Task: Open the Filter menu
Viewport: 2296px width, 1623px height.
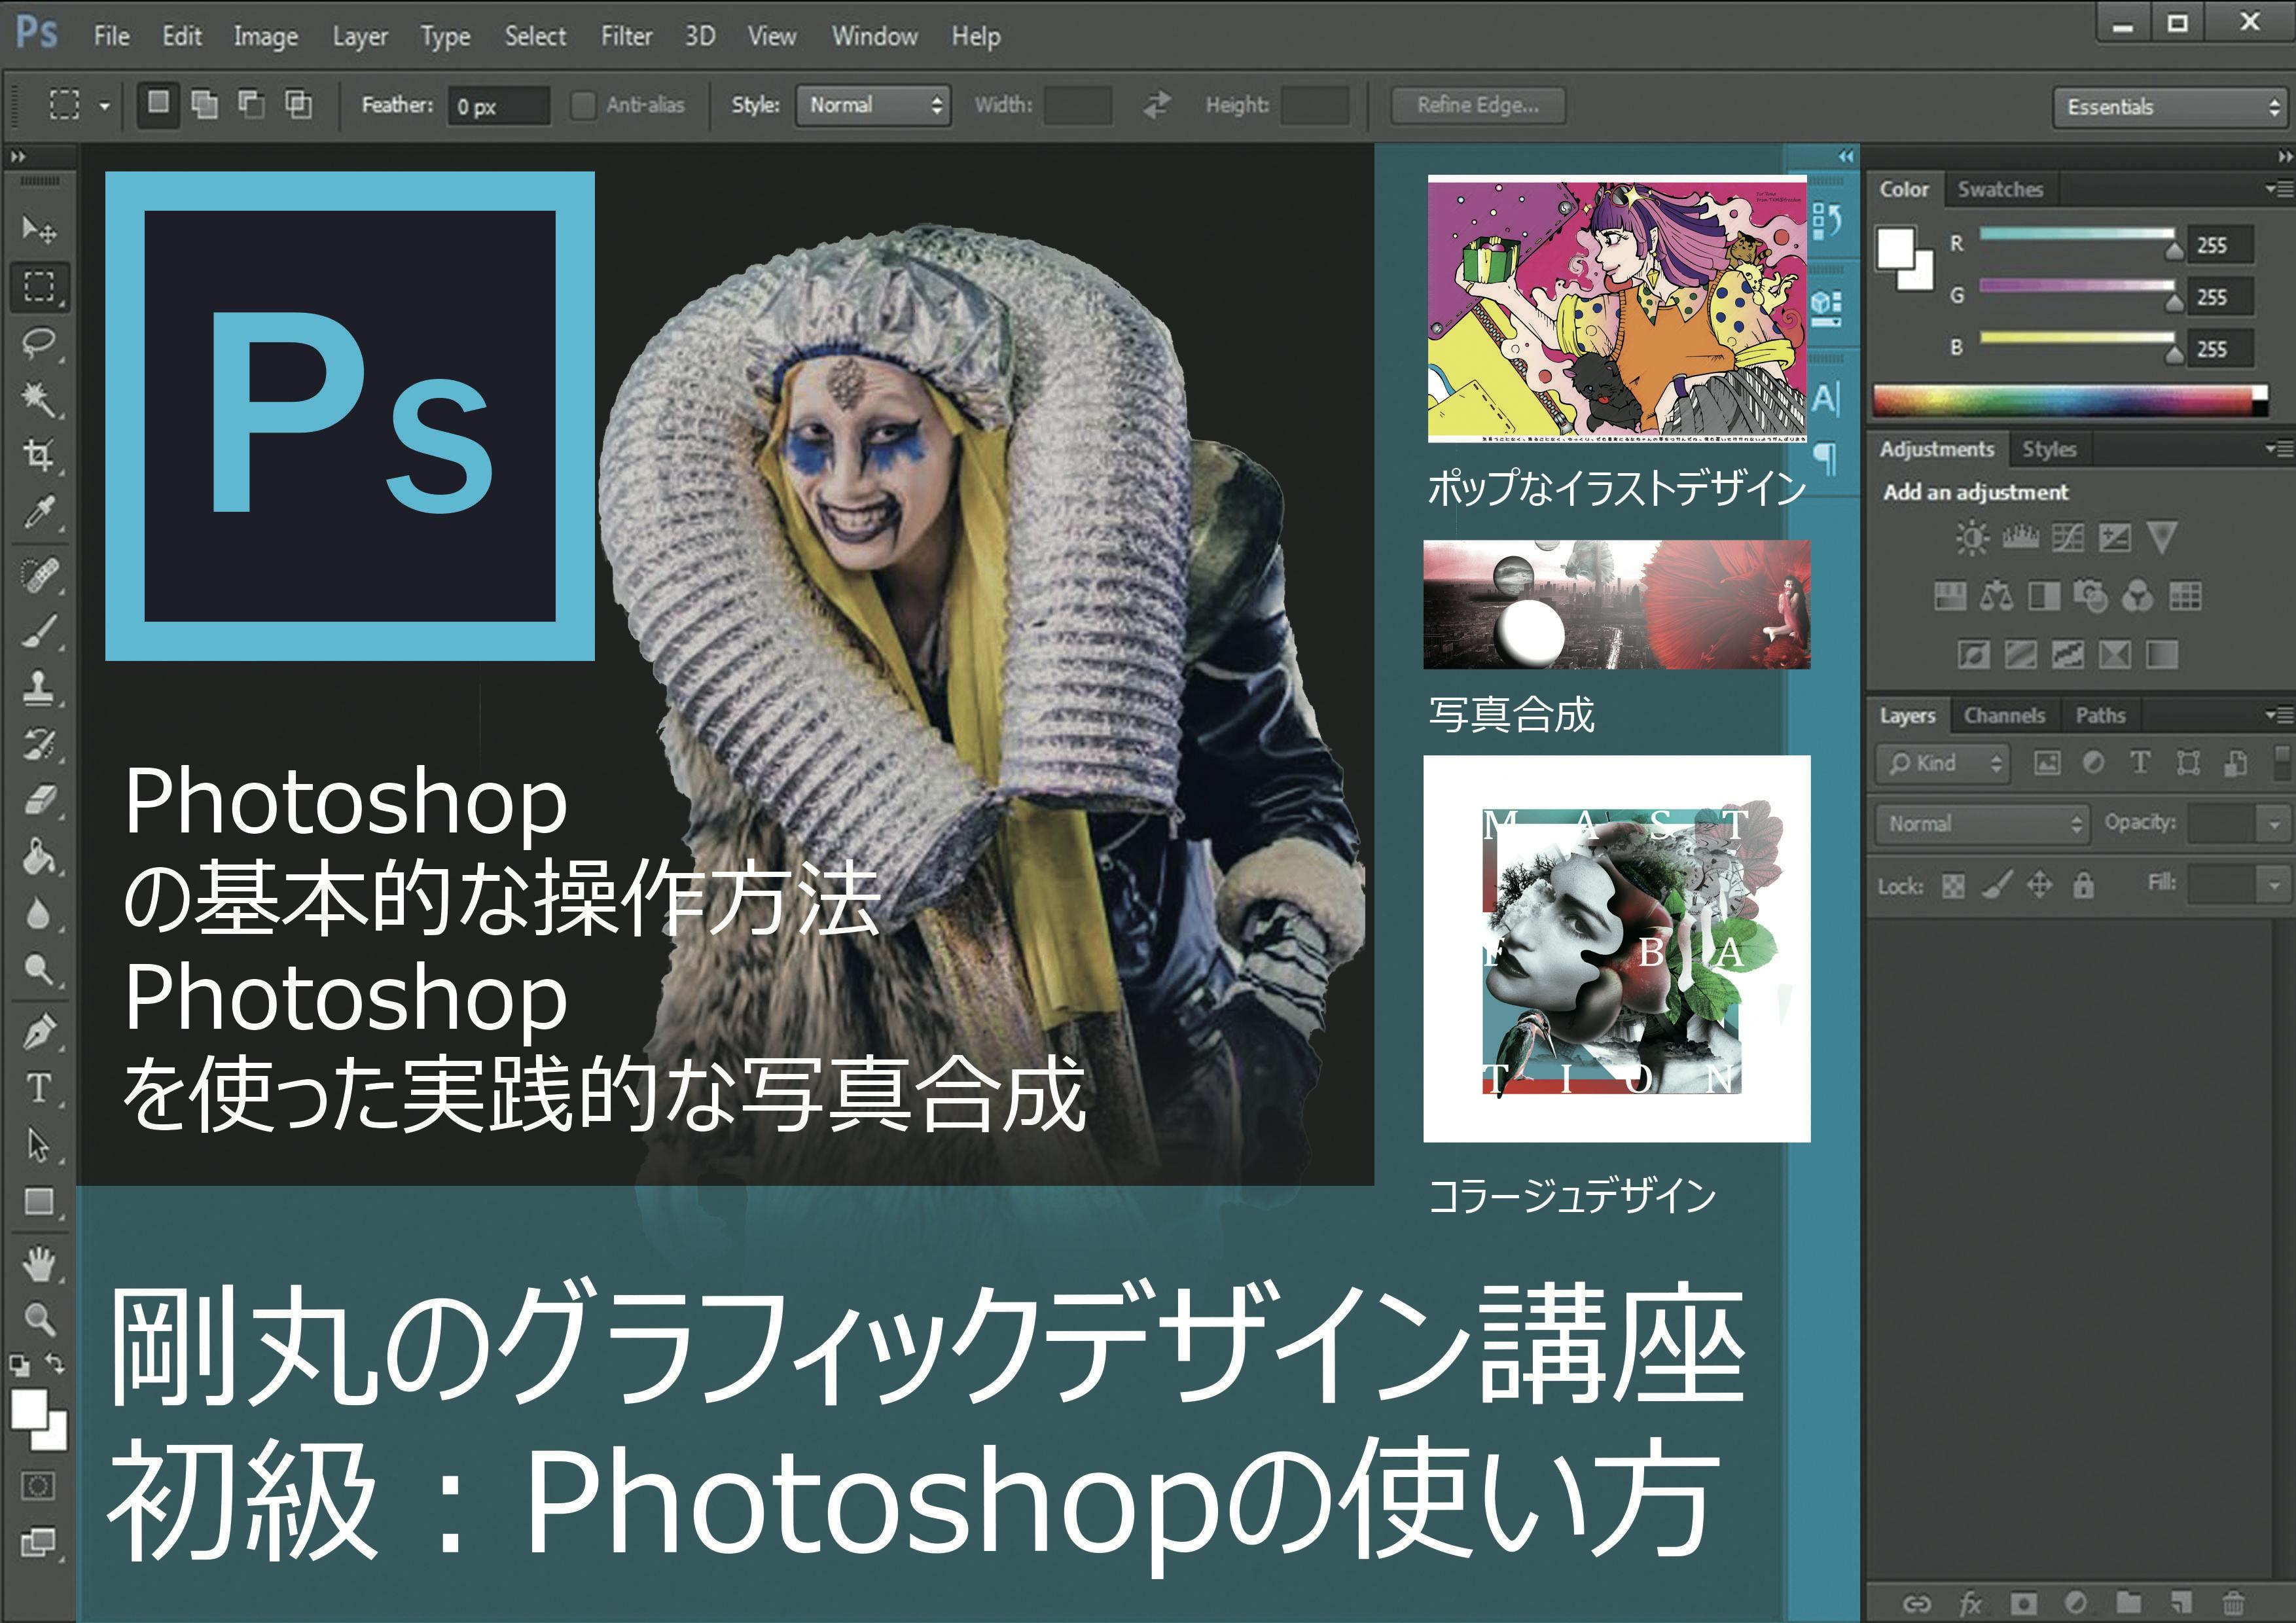Action: click(x=626, y=36)
